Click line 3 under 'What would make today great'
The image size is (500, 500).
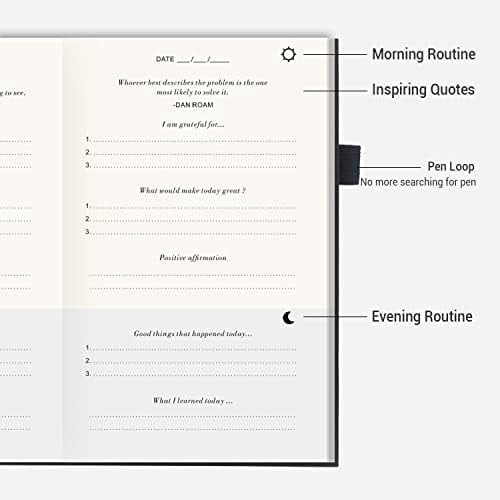pos(191,232)
